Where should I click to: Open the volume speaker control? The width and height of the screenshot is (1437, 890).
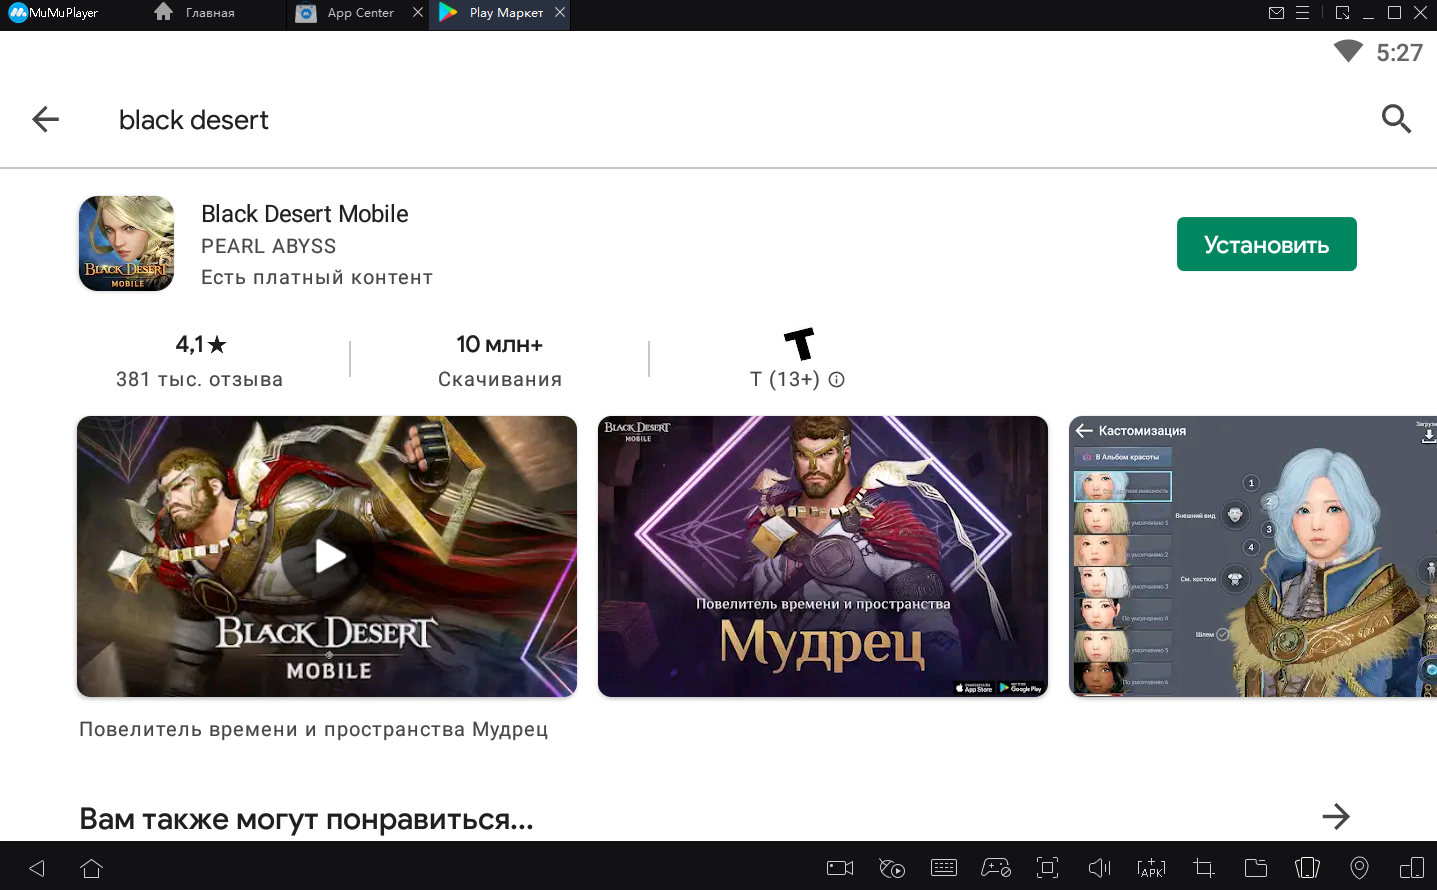[1099, 868]
